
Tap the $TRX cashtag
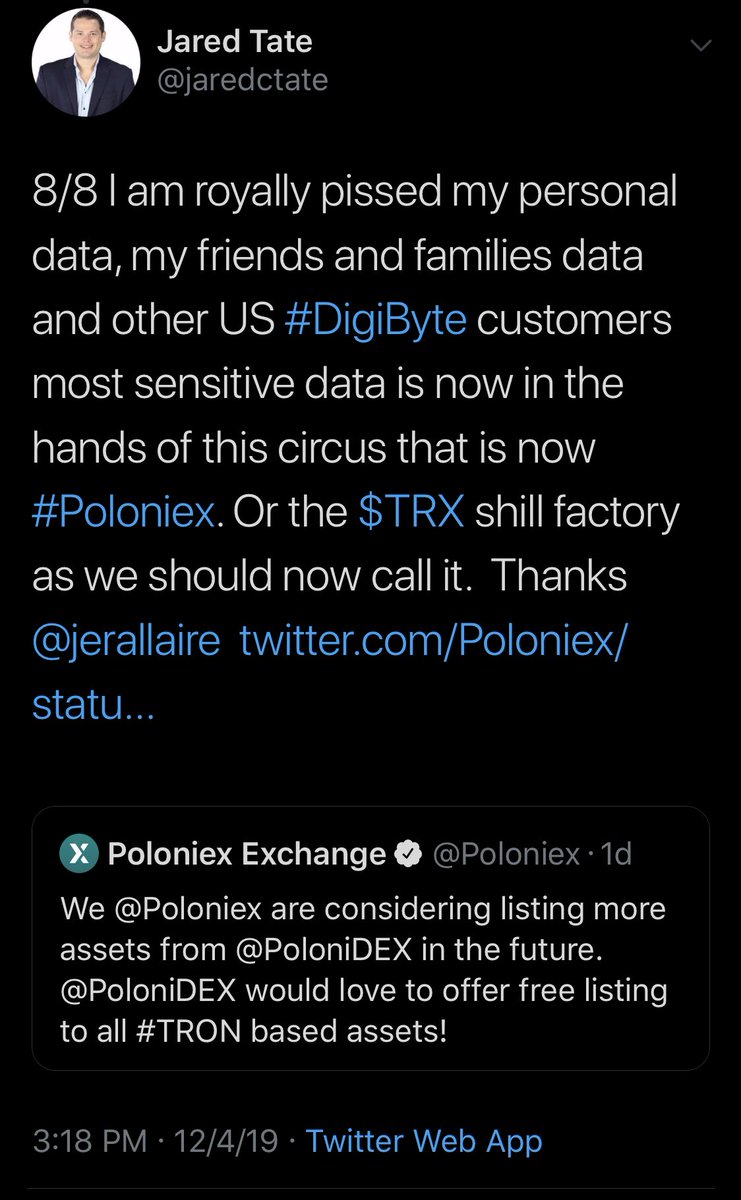411,511
